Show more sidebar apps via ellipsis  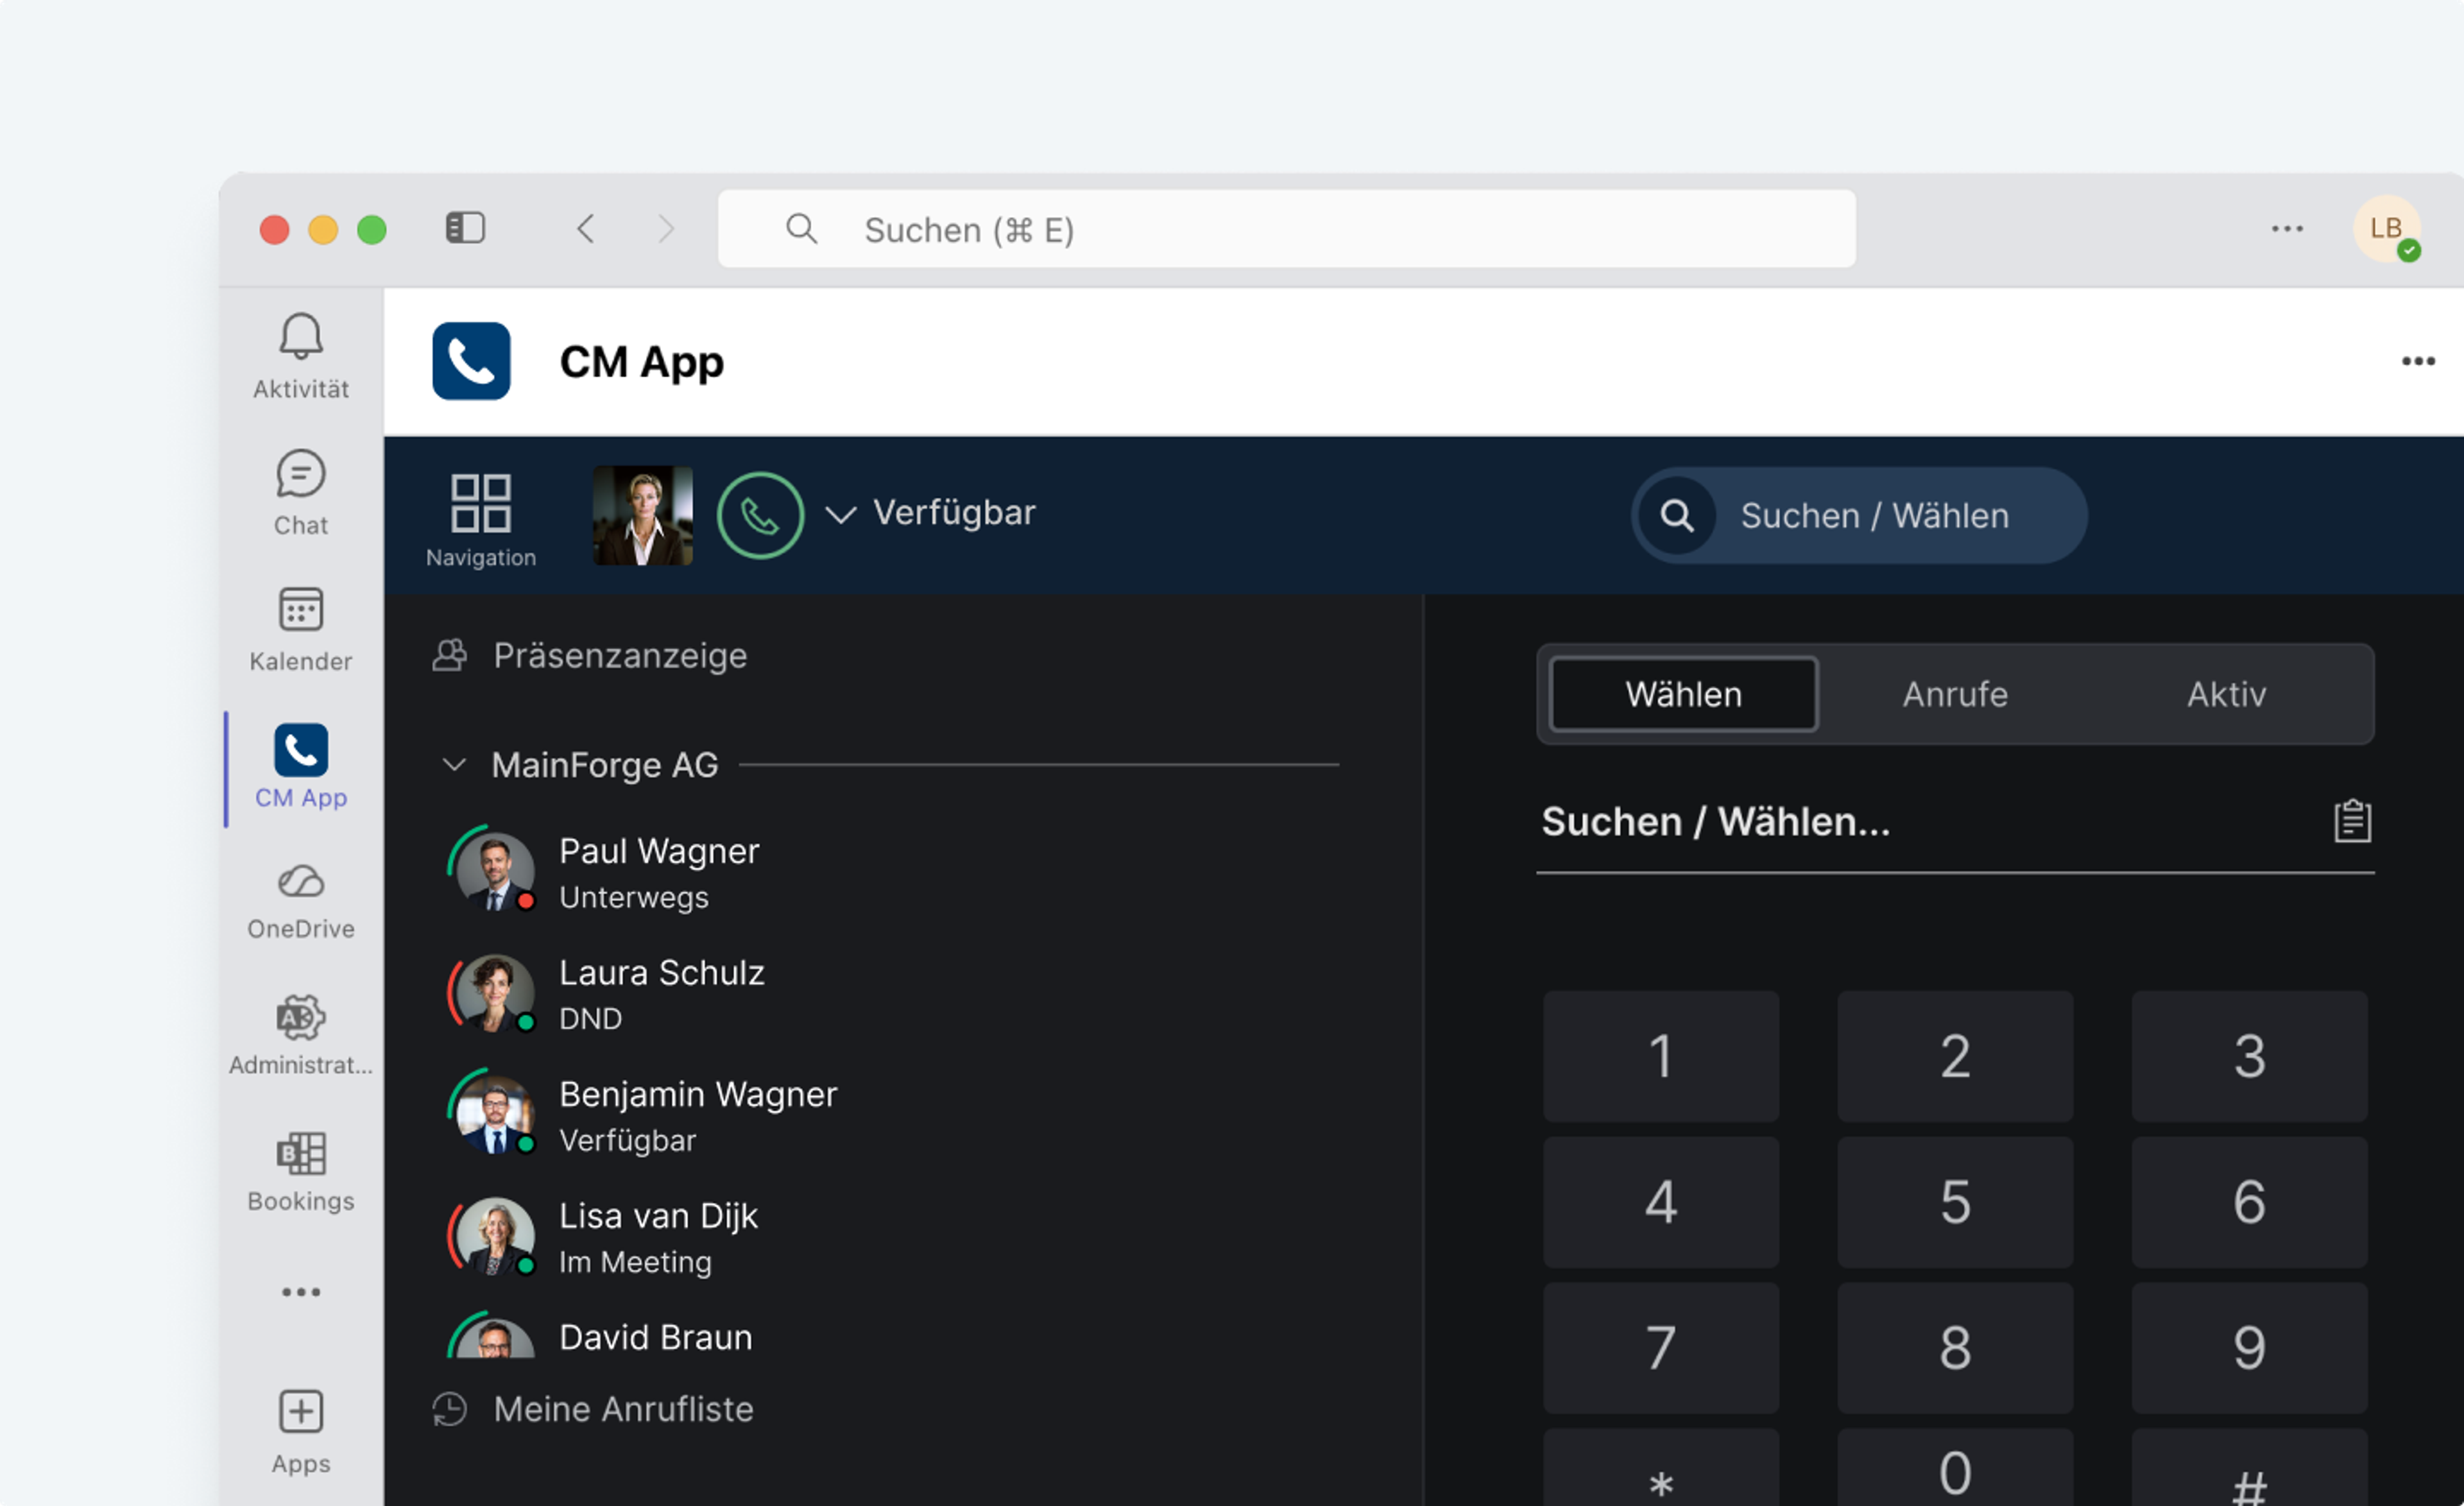point(300,1292)
